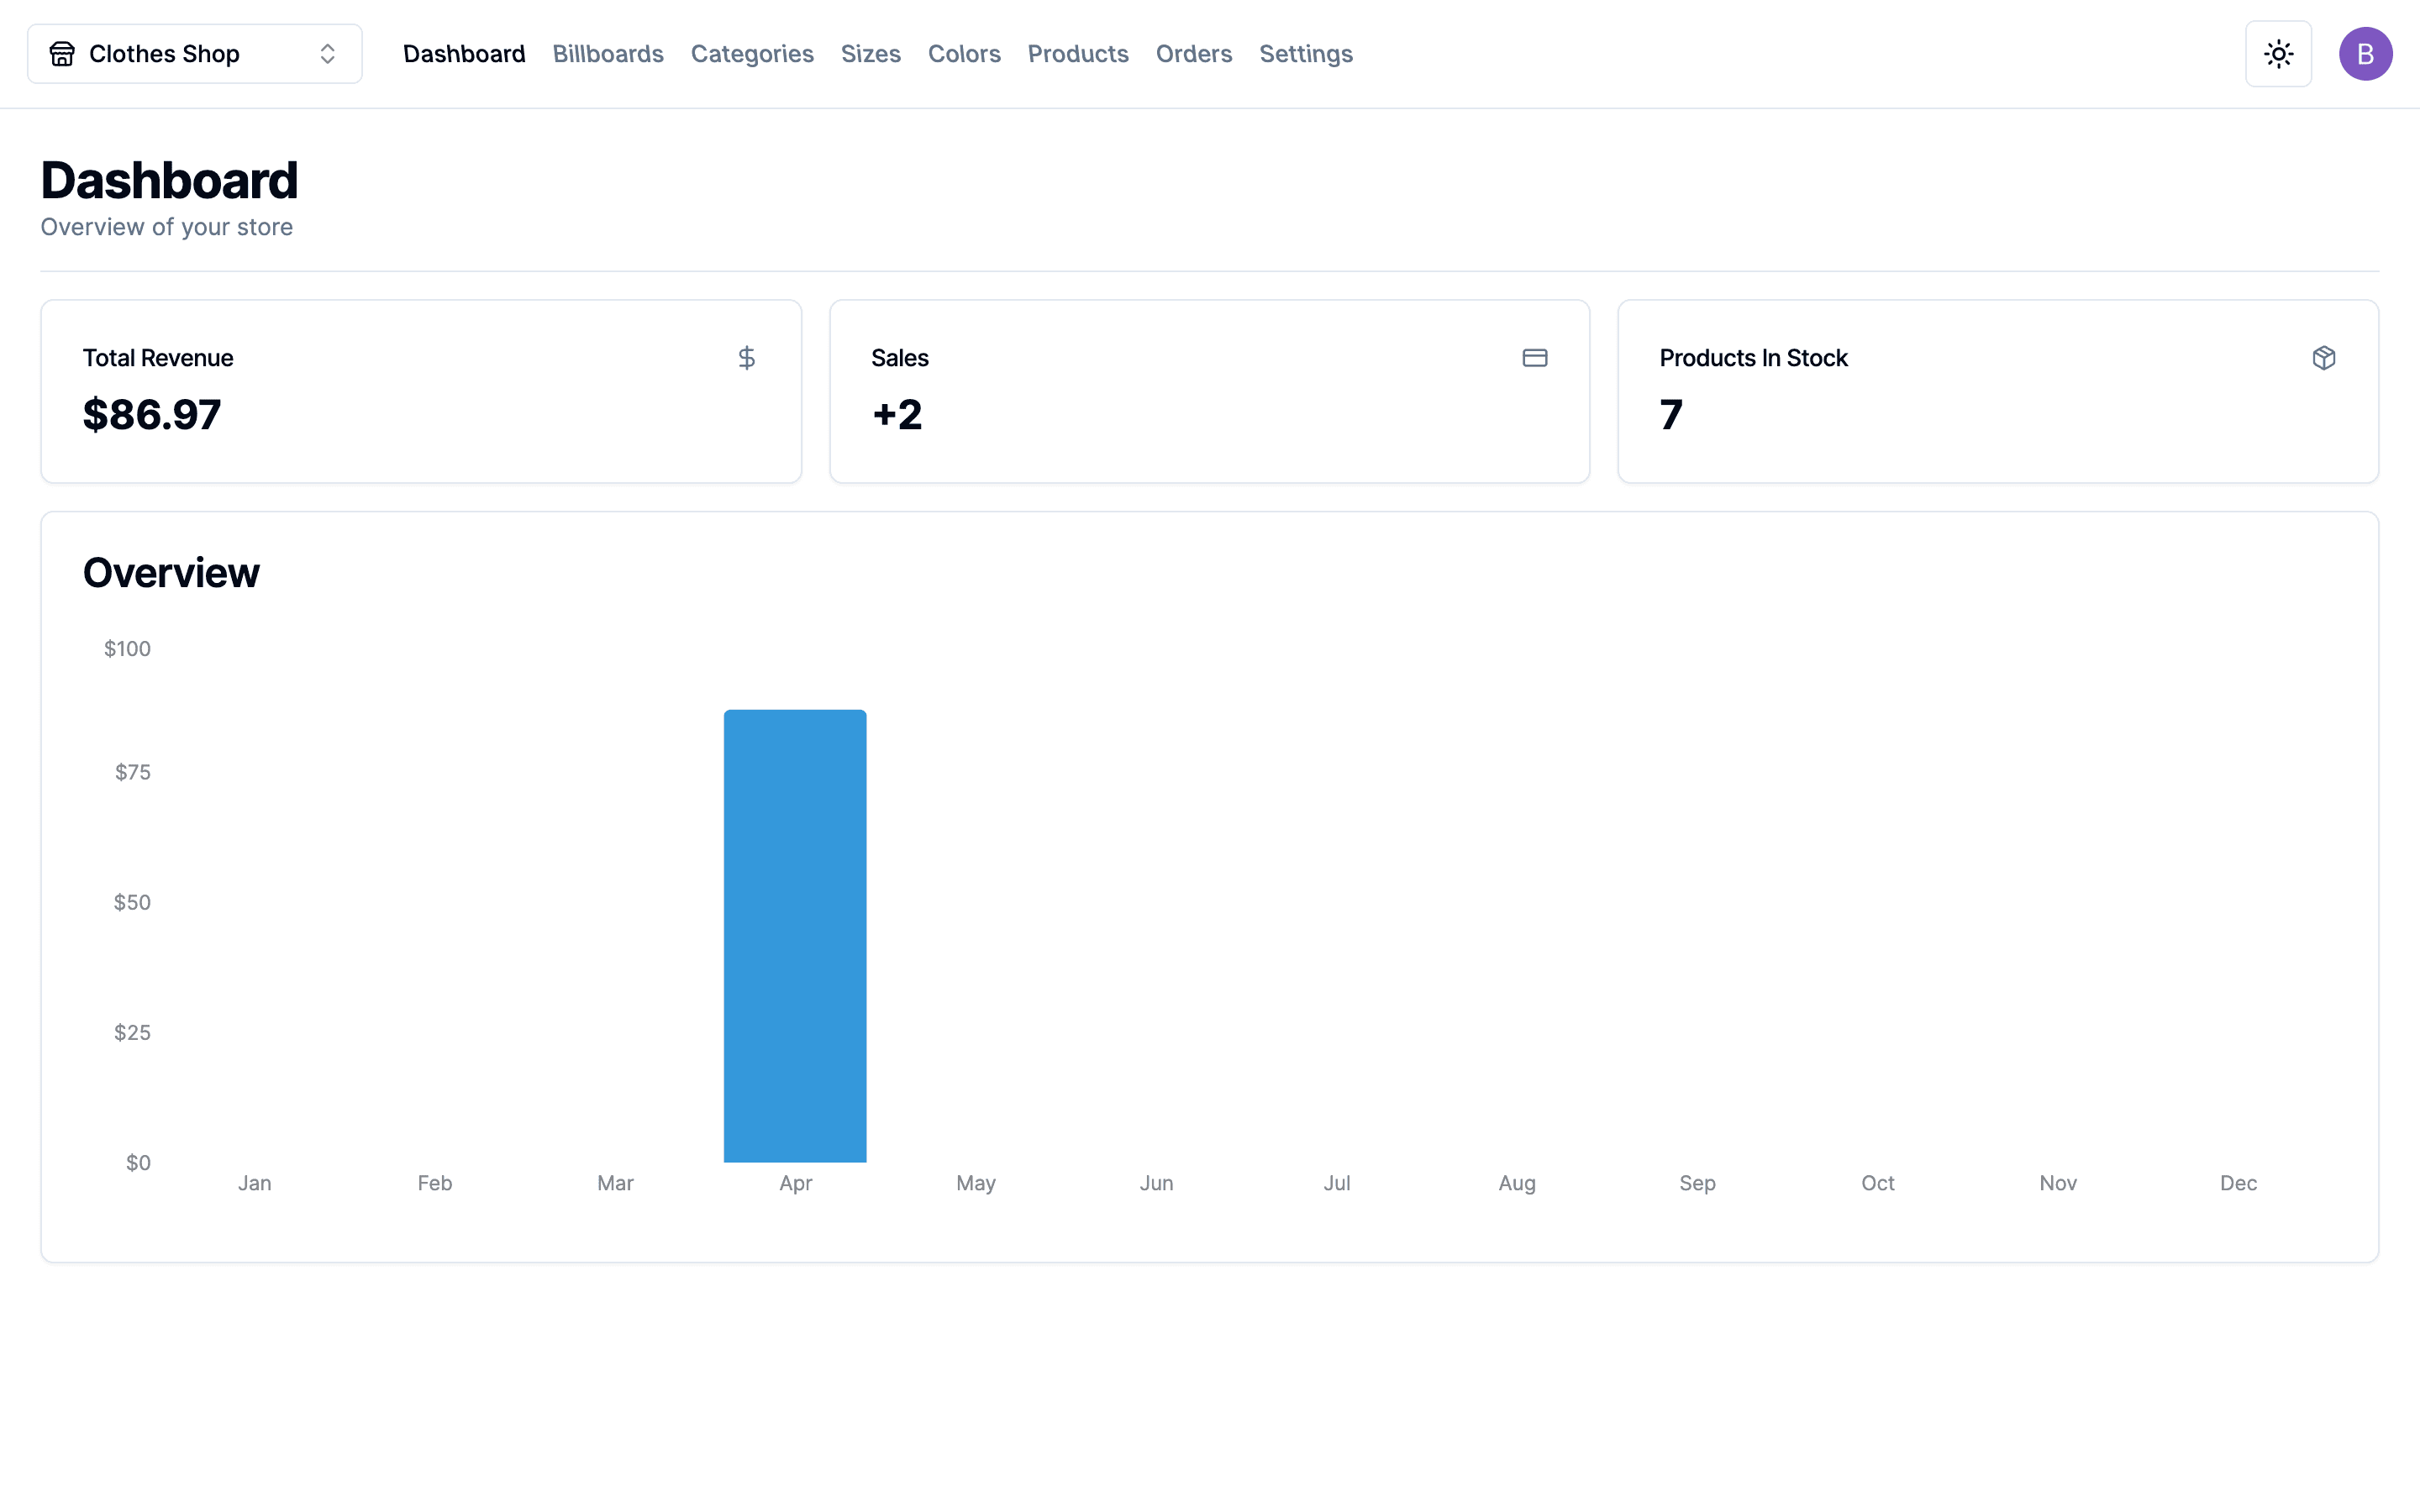Click the Colors navigation menu item
The image size is (2420, 1512).
click(964, 54)
